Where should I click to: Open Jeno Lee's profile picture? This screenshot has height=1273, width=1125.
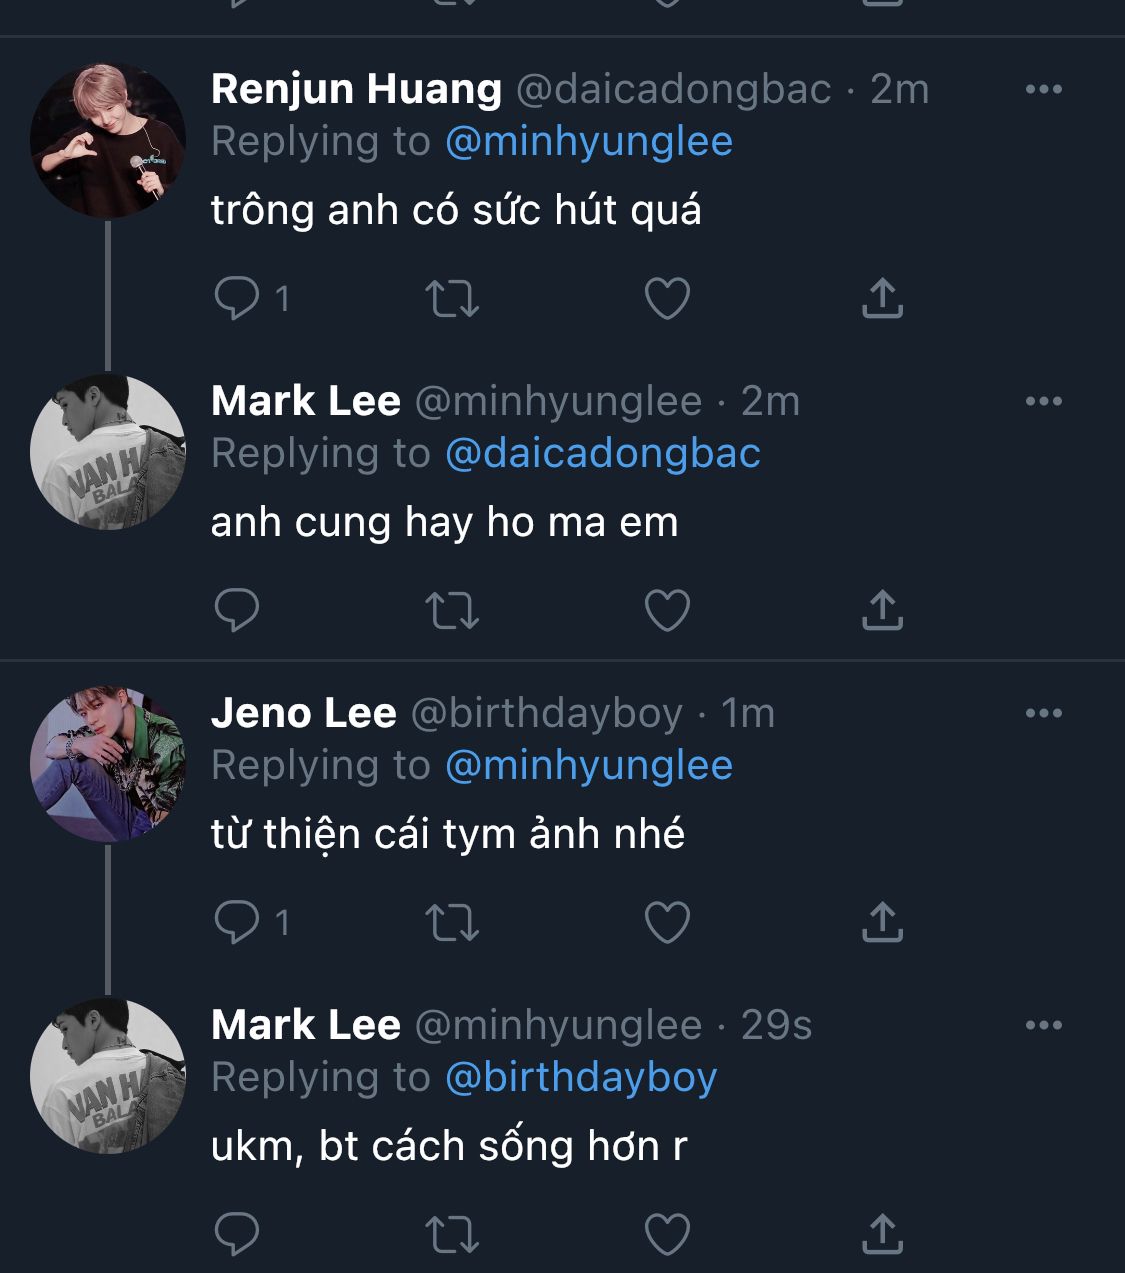pyautogui.click(x=108, y=764)
